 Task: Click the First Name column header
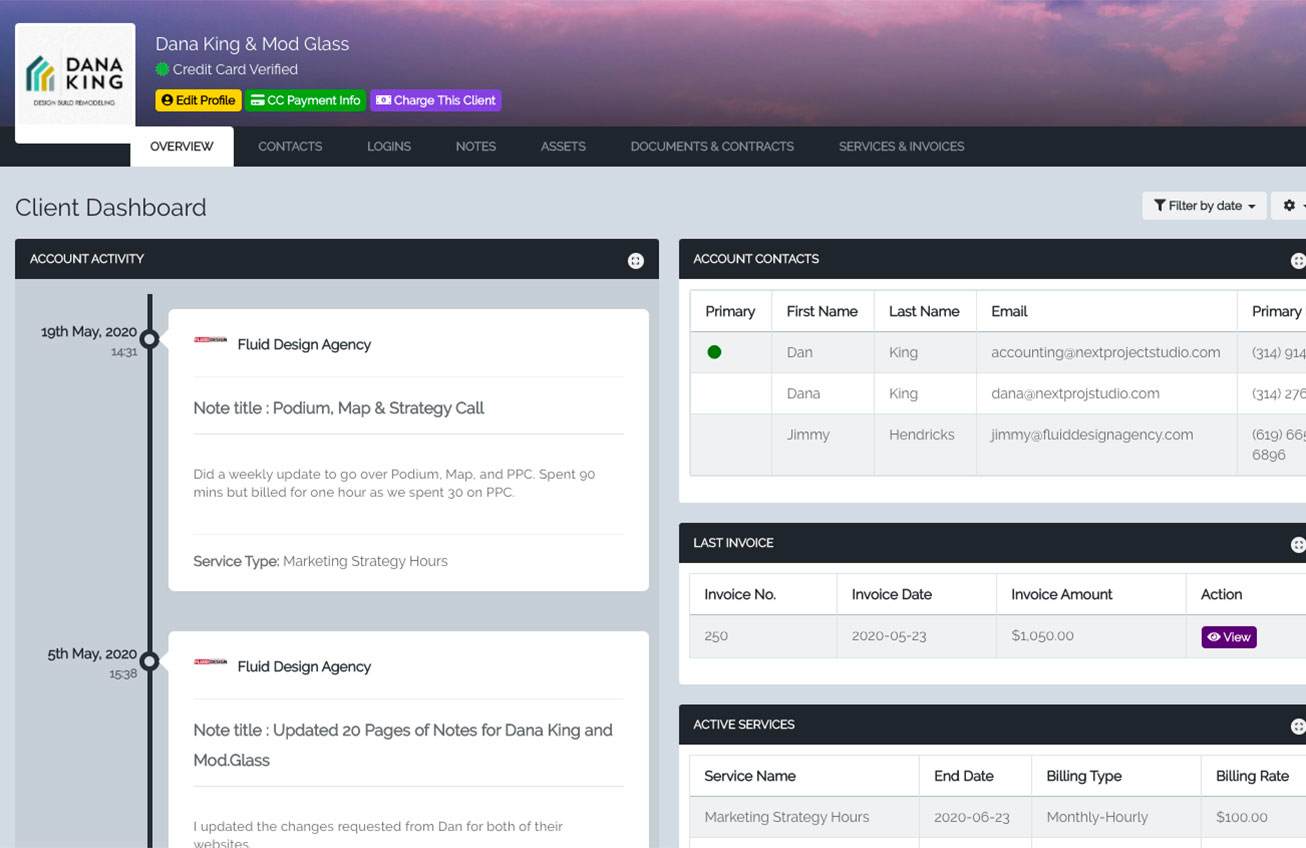point(822,311)
